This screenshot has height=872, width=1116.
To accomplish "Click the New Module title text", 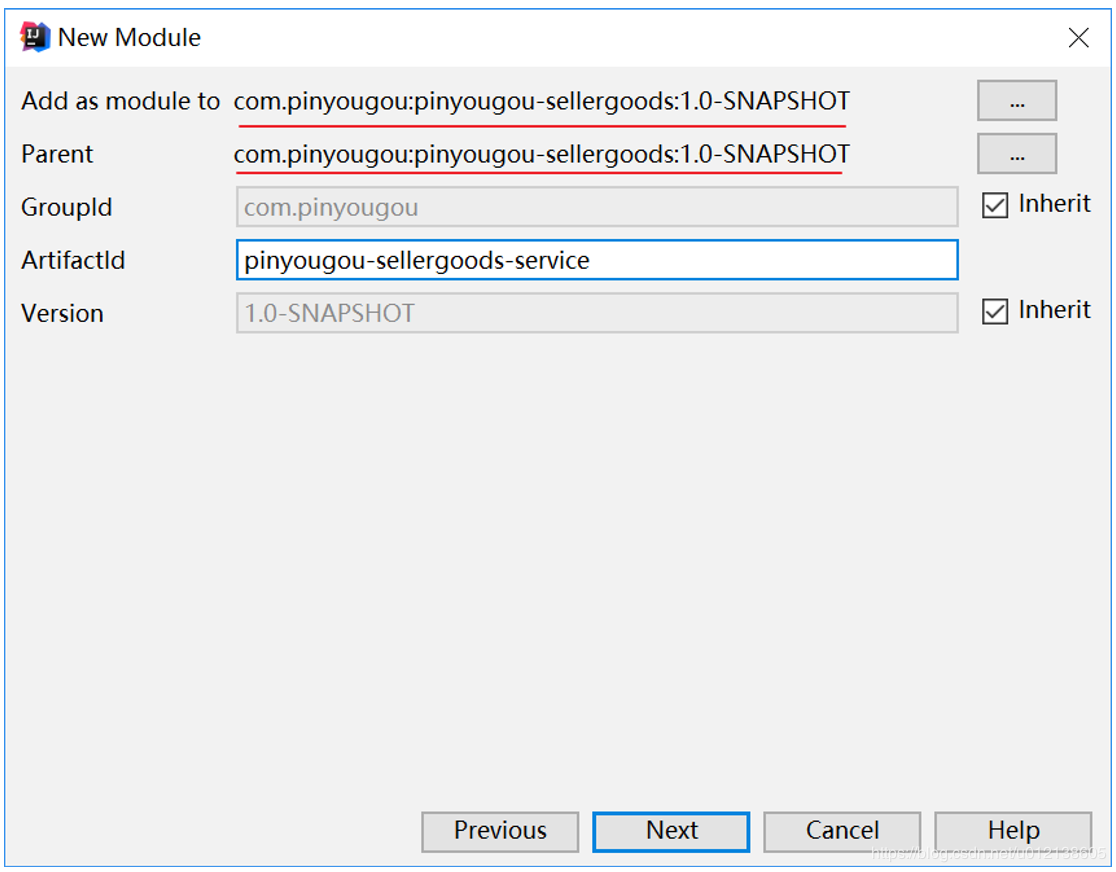I will coord(130,38).
